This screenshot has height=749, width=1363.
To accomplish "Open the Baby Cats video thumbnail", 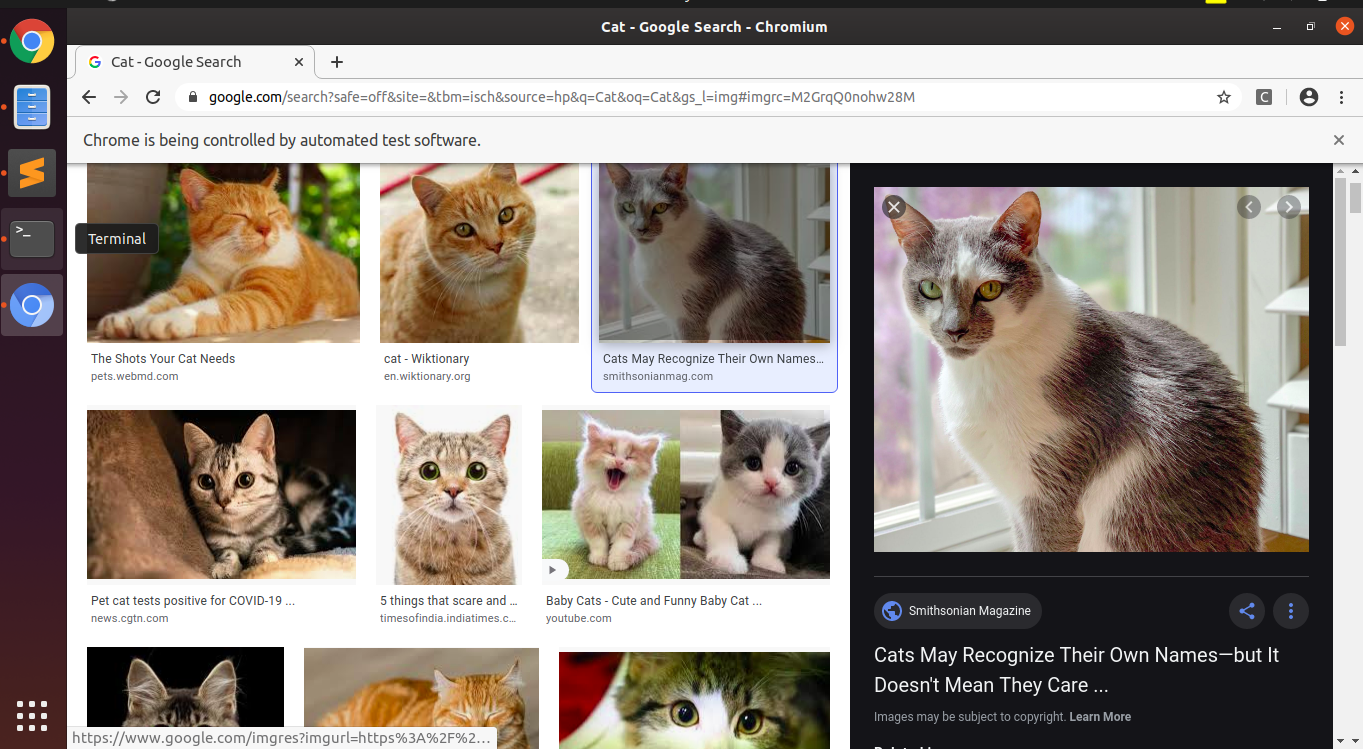I will [686, 495].
